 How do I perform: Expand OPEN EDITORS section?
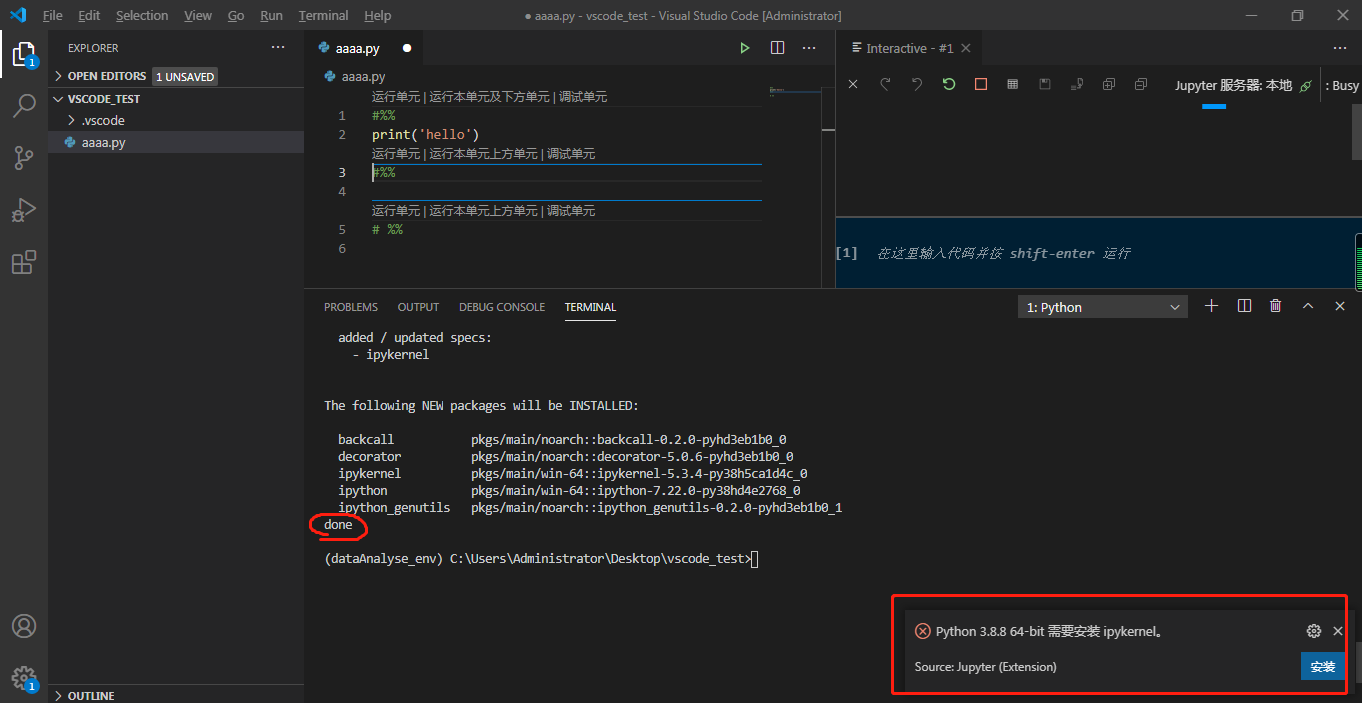[x=176, y=76]
